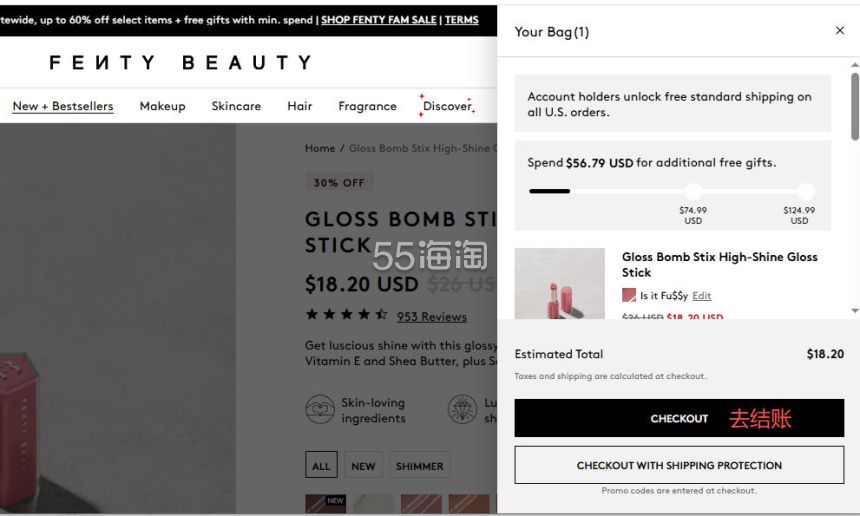
Task: Click the star rating icons
Action: (x=346, y=315)
